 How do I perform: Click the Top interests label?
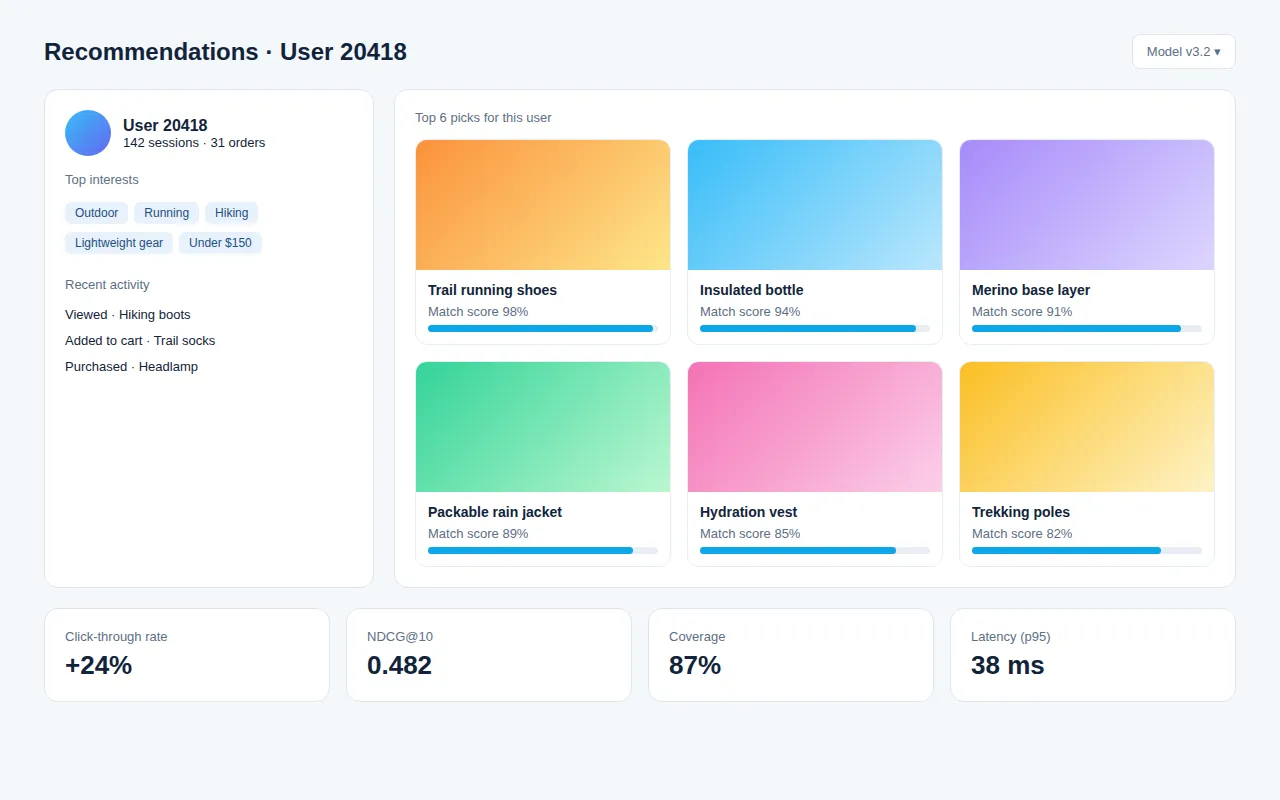102,180
